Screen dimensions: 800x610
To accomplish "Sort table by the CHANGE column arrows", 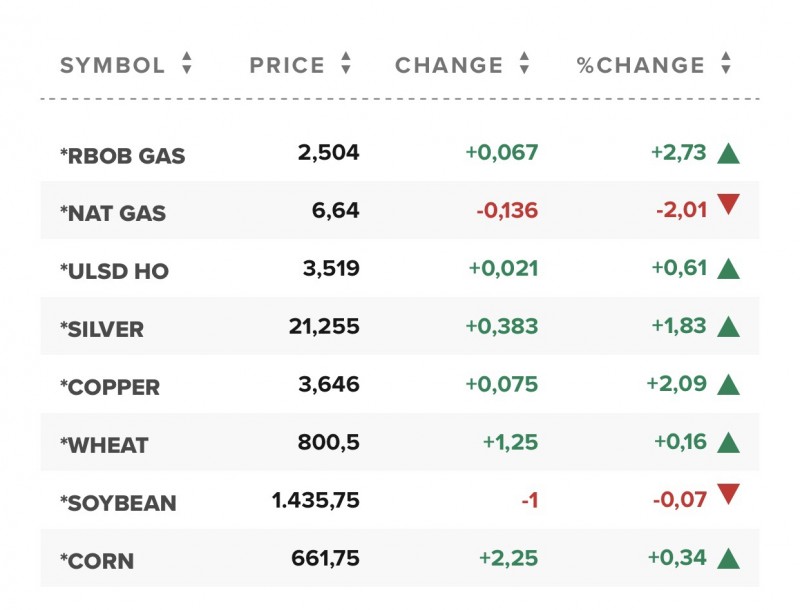I will coord(524,65).
